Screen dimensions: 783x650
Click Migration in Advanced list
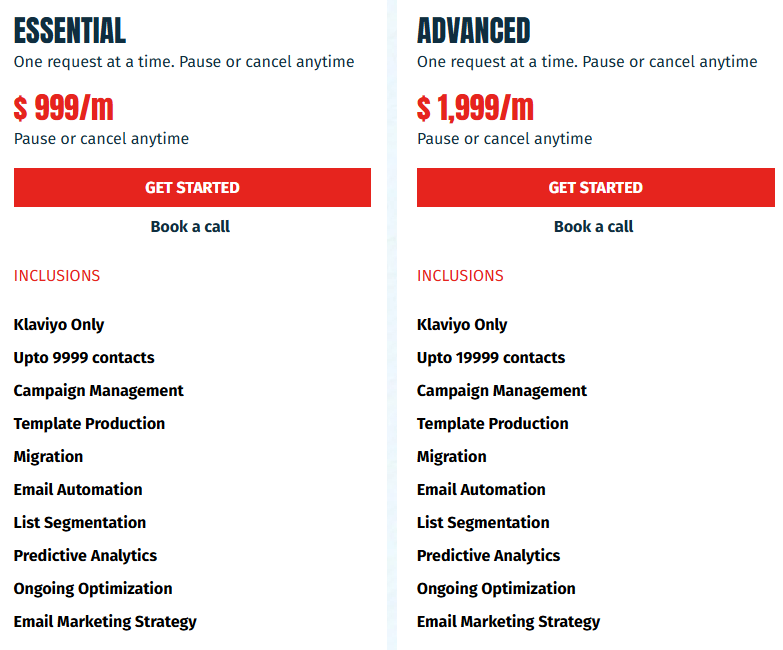click(451, 456)
